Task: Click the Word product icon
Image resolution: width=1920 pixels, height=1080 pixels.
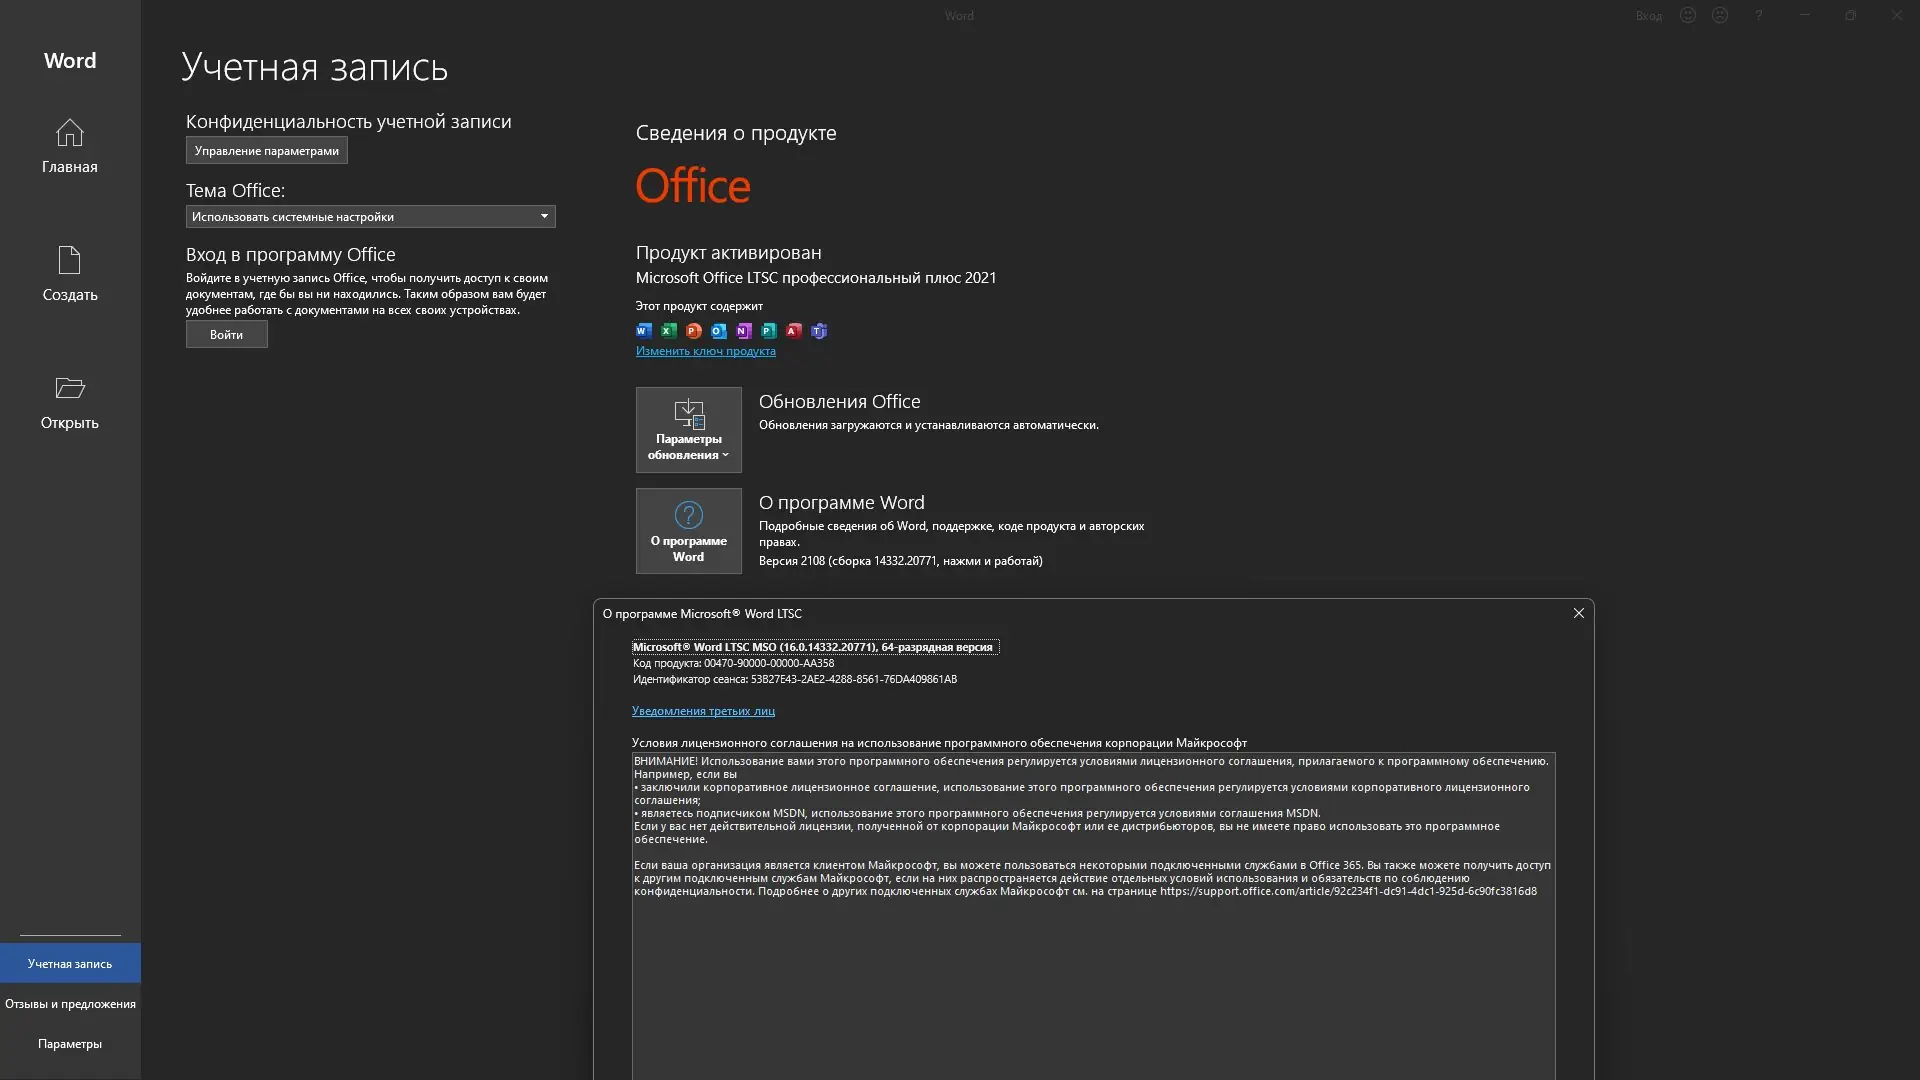Action: [x=644, y=331]
